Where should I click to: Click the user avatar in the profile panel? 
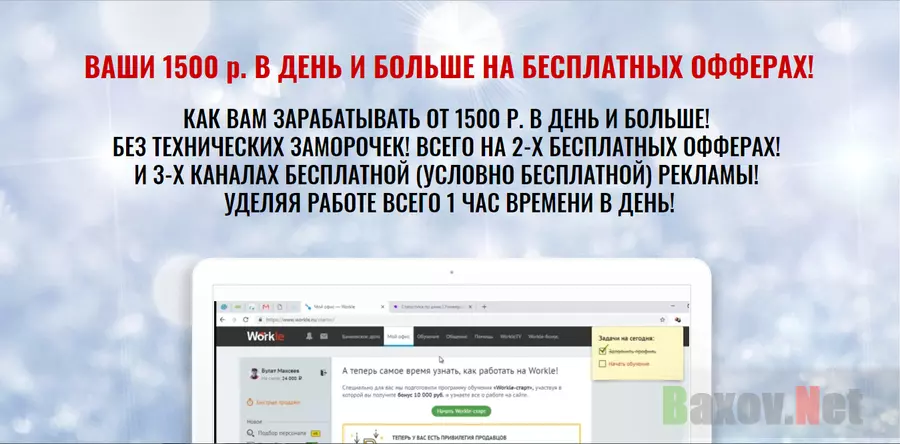click(x=254, y=374)
